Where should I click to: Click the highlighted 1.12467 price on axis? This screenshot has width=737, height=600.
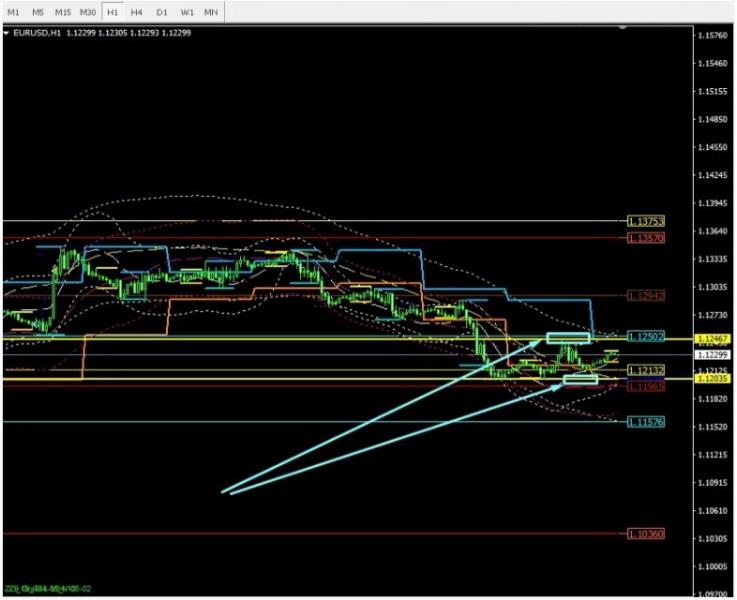pos(712,340)
